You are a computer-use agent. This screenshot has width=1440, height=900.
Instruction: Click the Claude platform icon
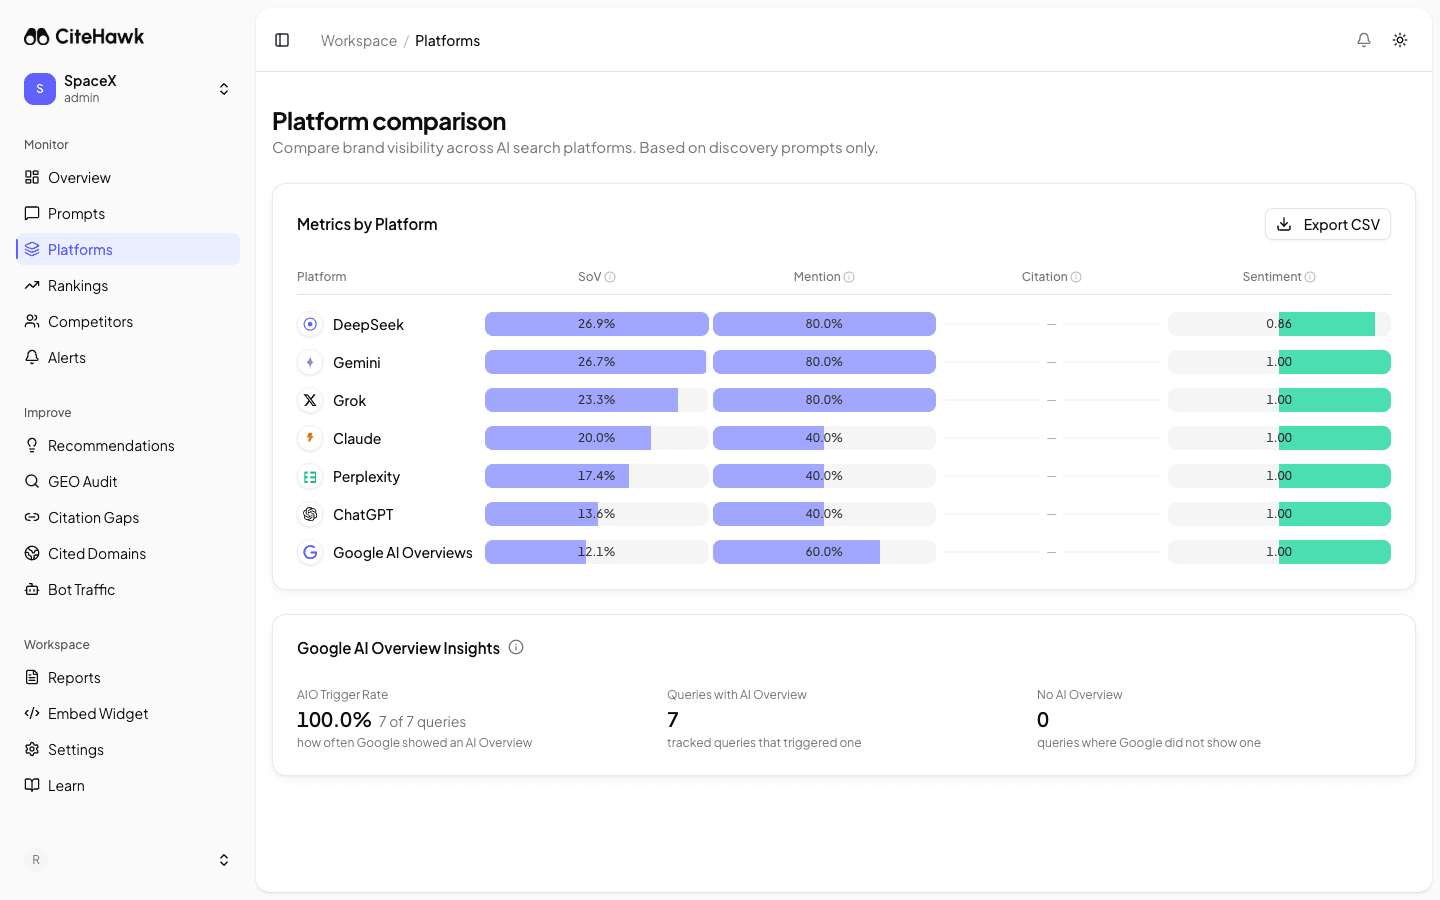[x=310, y=438]
